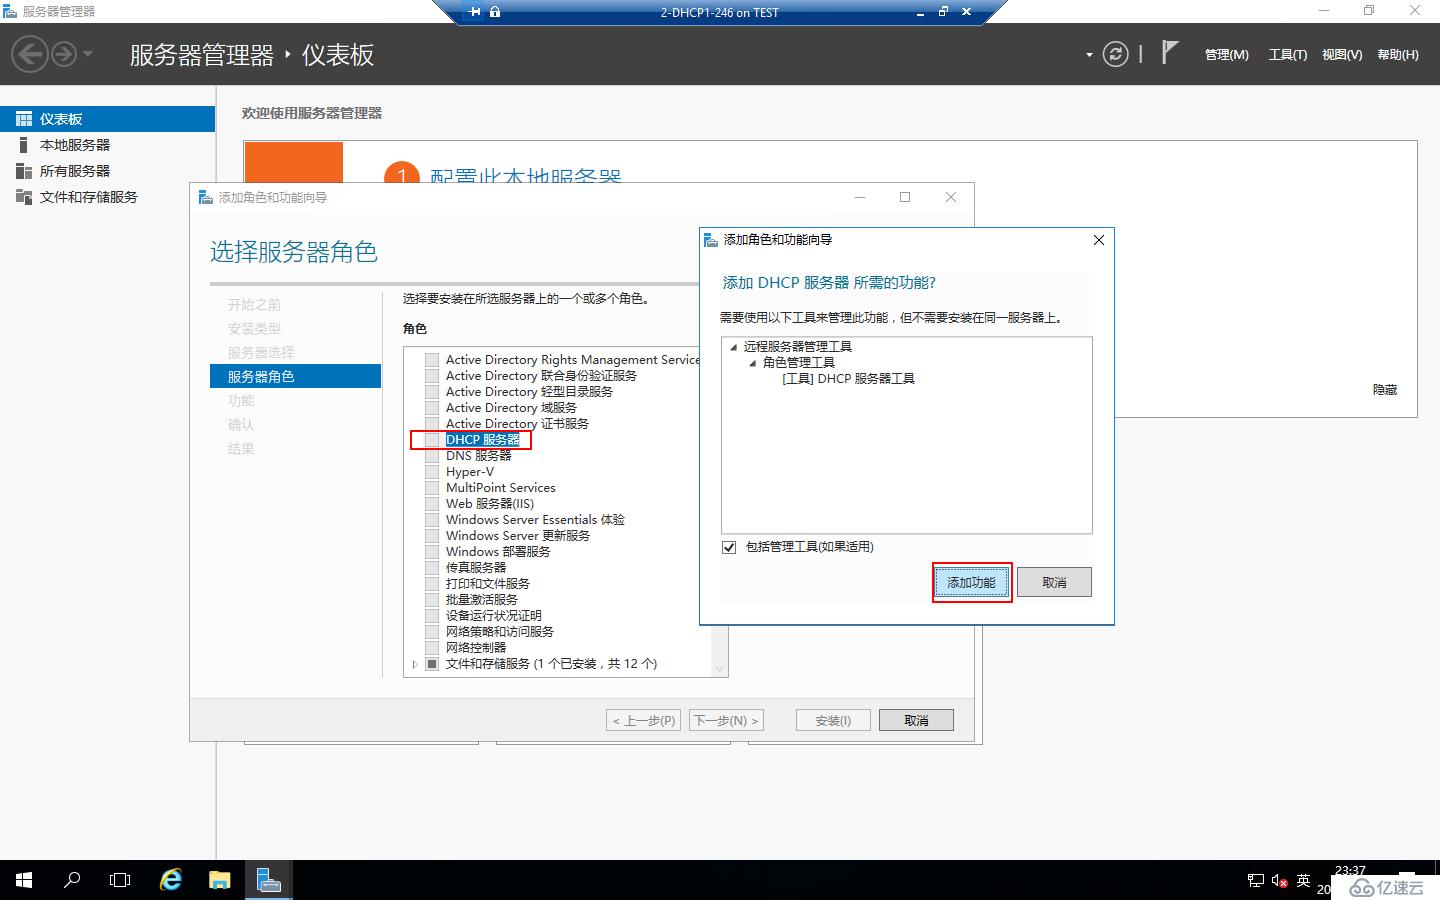Collapse the 角色管理工具 tree node
1440x900 pixels.
click(x=753, y=363)
